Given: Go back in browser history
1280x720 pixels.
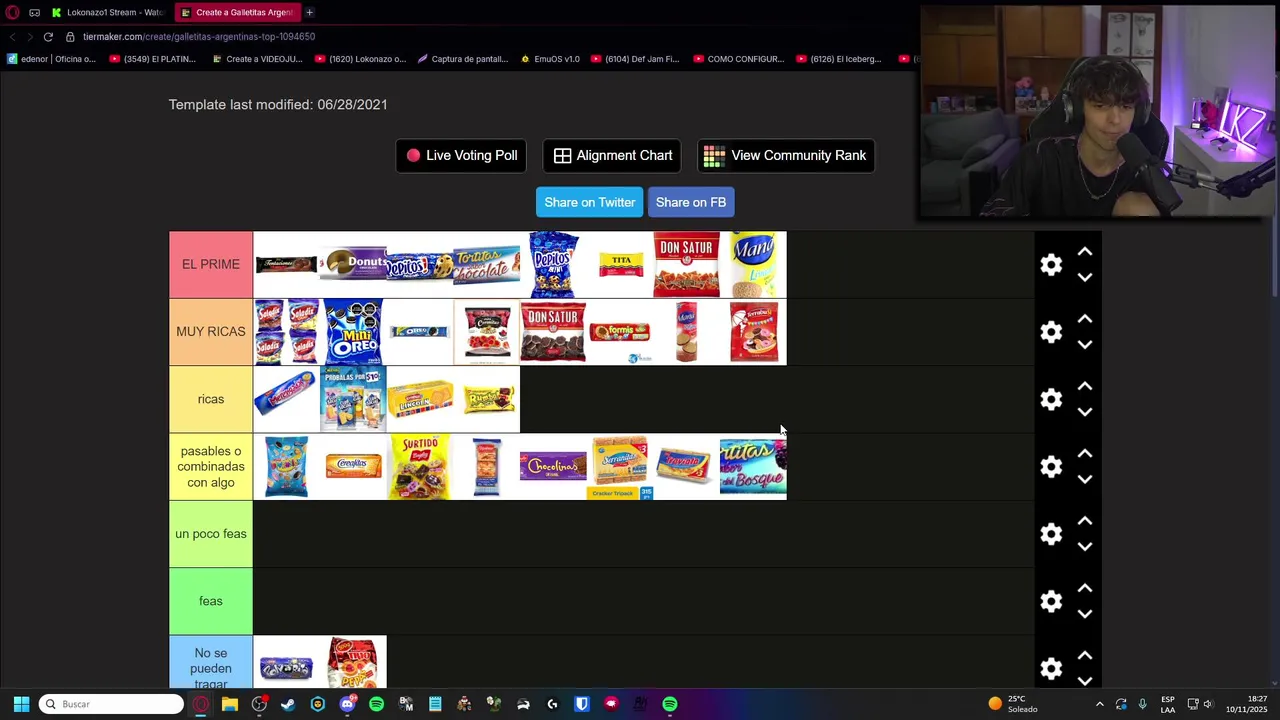Looking at the screenshot, I should click(x=12, y=36).
